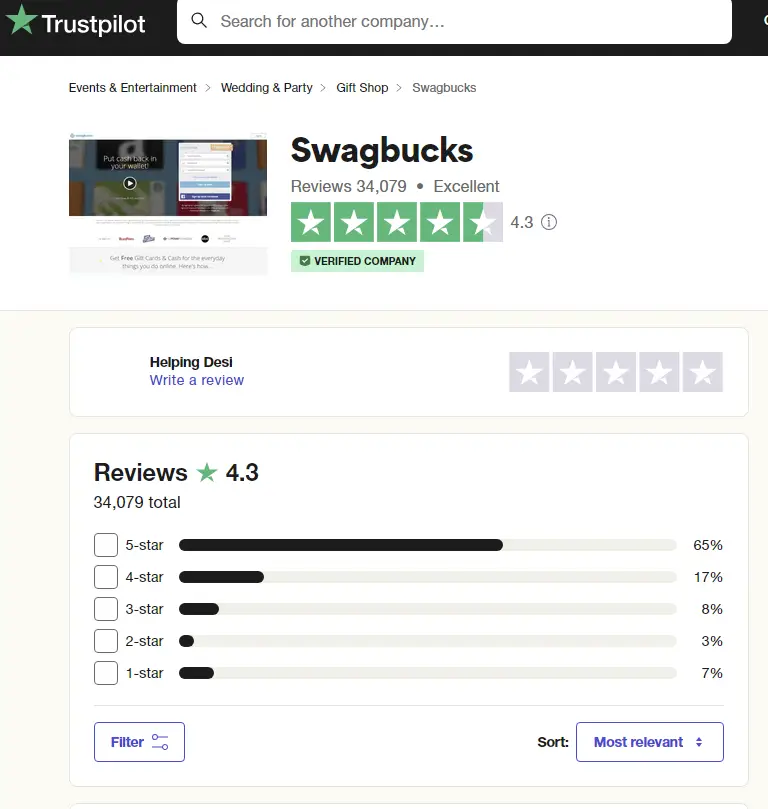Image resolution: width=768 pixels, height=809 pixels.
Task: Rate five stars in review box
Action: coord(702,372)
